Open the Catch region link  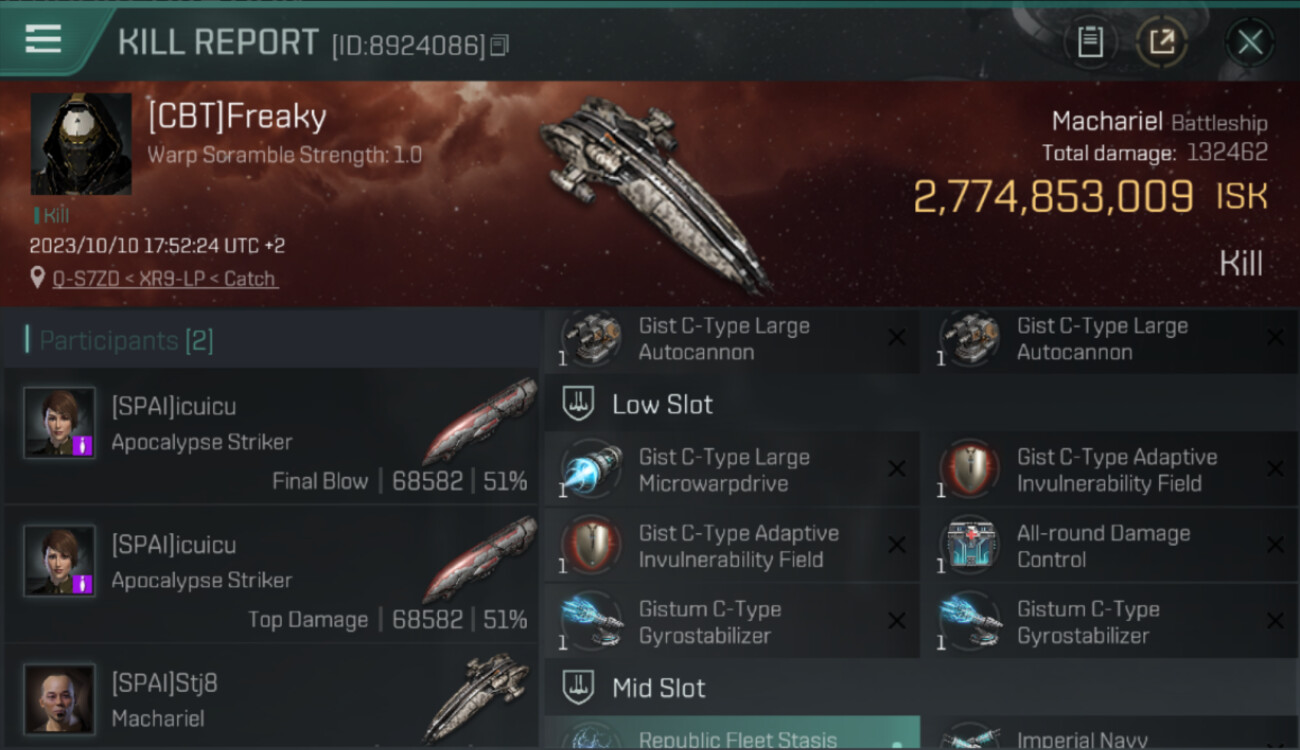coord(251,279)
